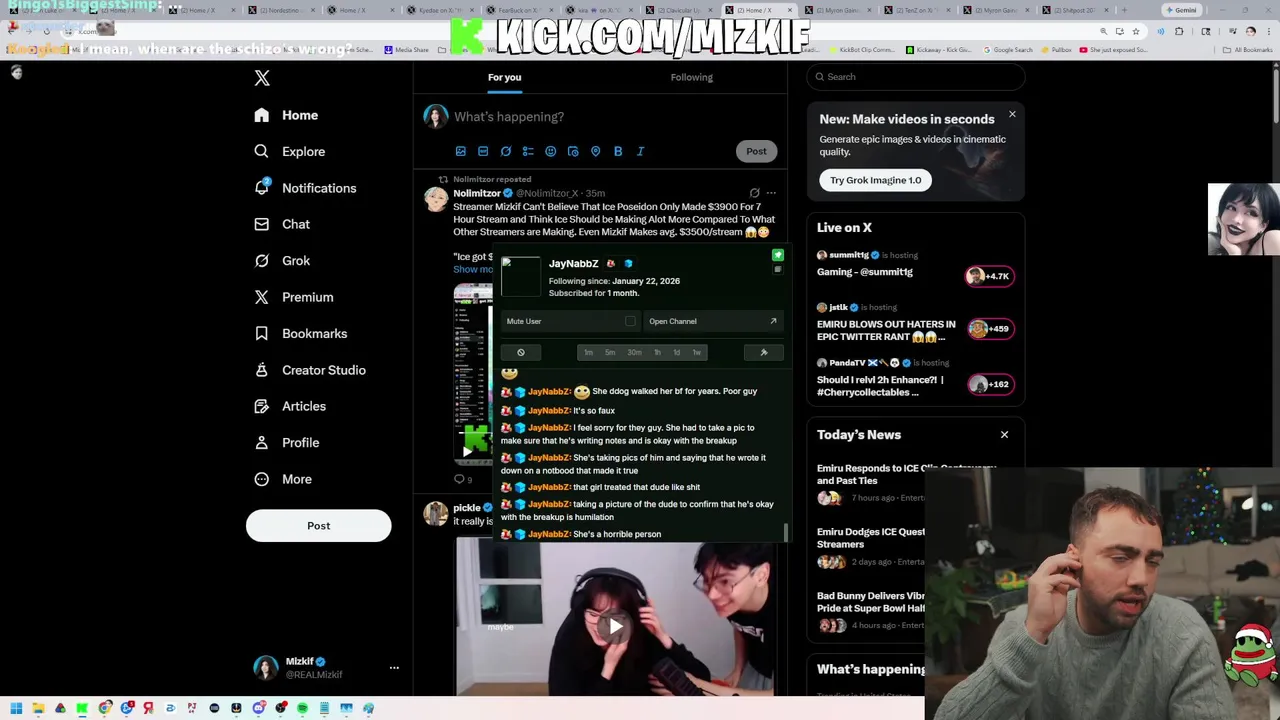Open Chat in the X sidebar
This screenshot has width=1280, height=720.
pyautogui.click(x=282, y=224)
